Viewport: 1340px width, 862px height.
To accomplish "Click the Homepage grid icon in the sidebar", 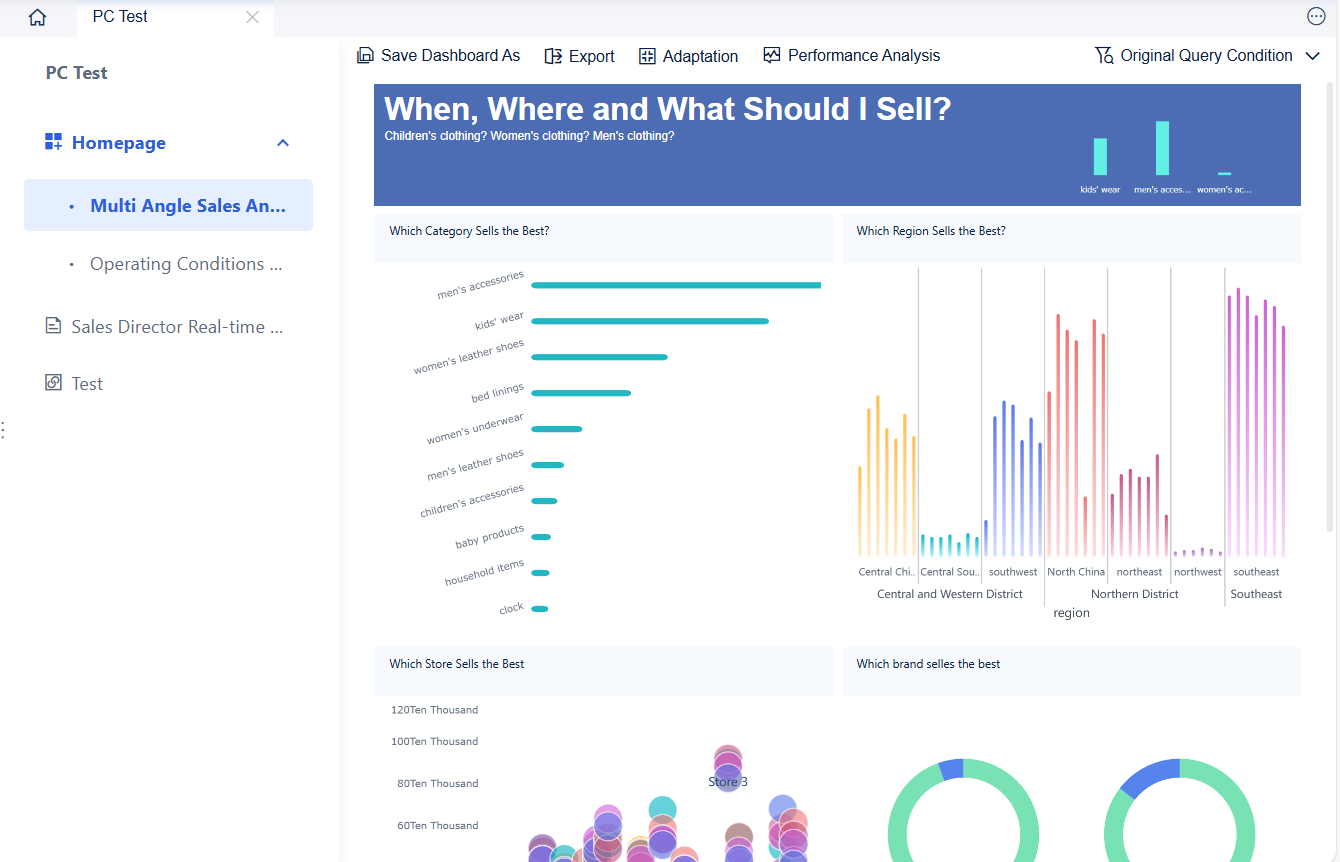I will (54, 142).
